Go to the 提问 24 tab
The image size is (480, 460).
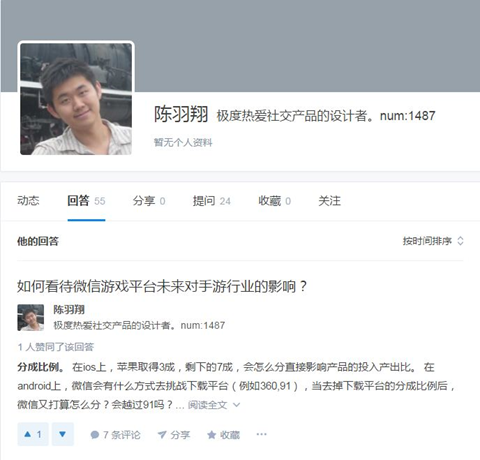coord(212,201)
